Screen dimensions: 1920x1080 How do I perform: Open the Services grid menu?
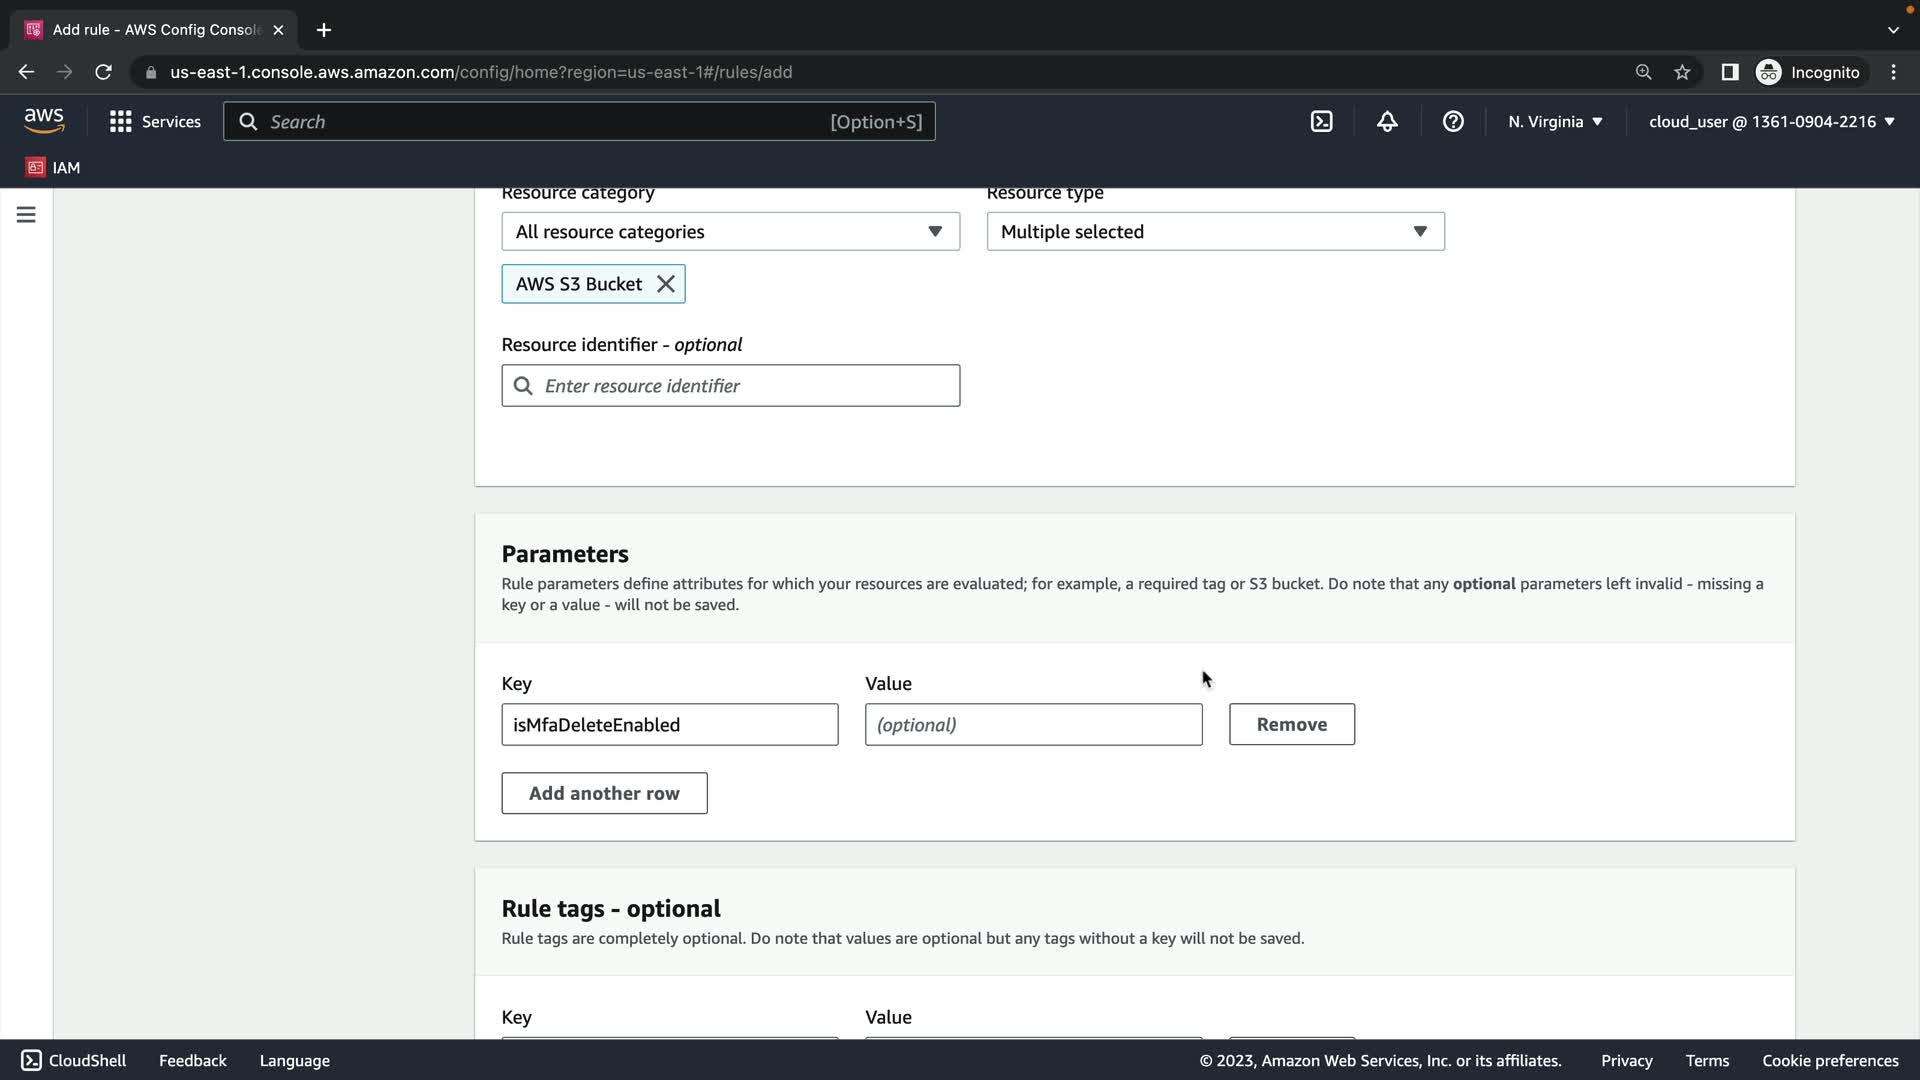[x=155, y=122]
